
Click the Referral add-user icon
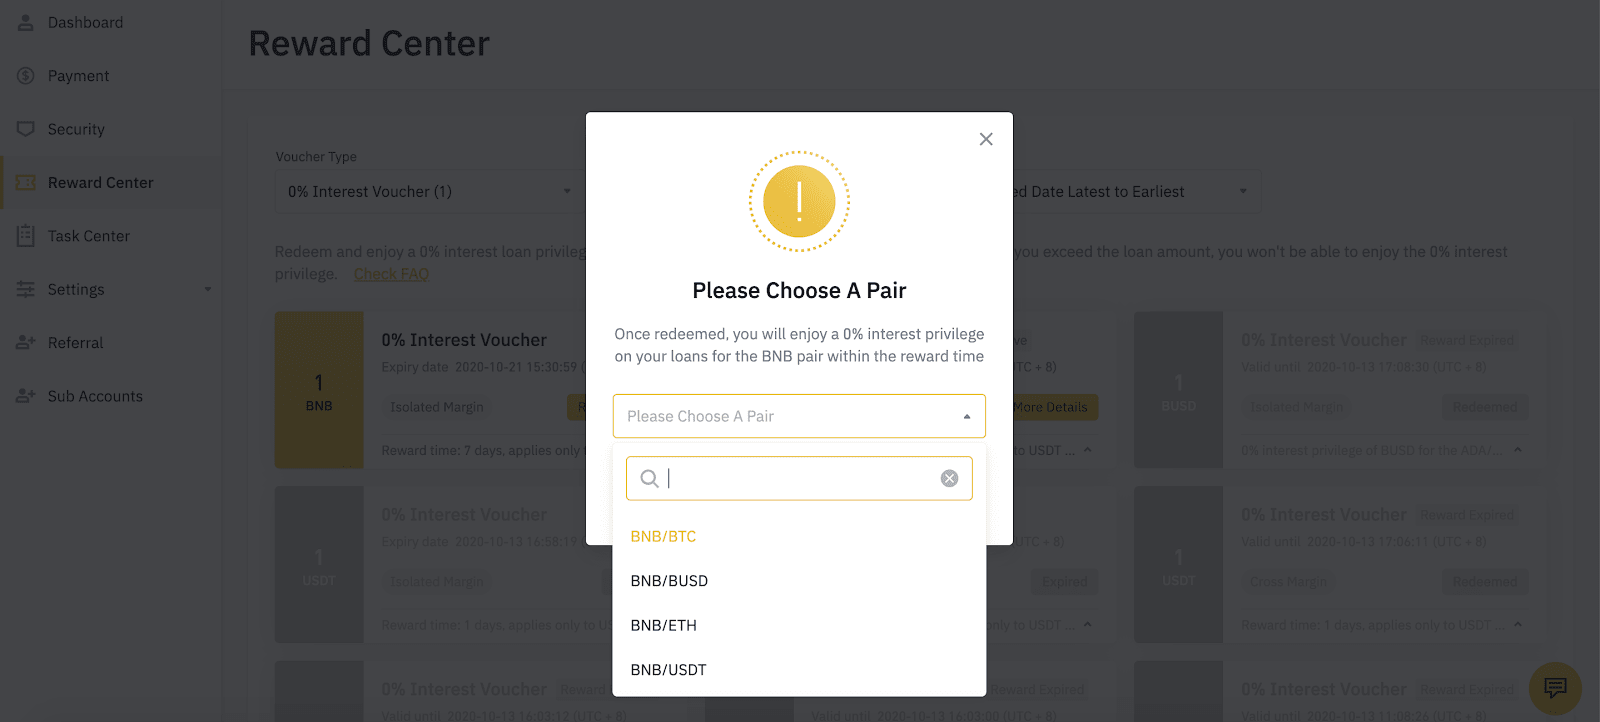click(26, 343)
